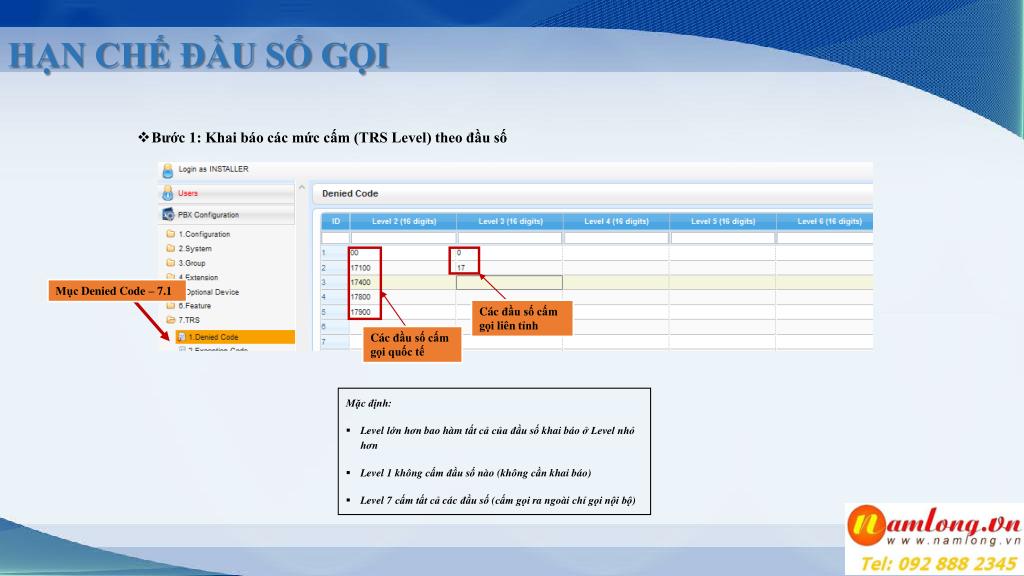Select the Level 2 cell containing 17100

coord(403,268)
